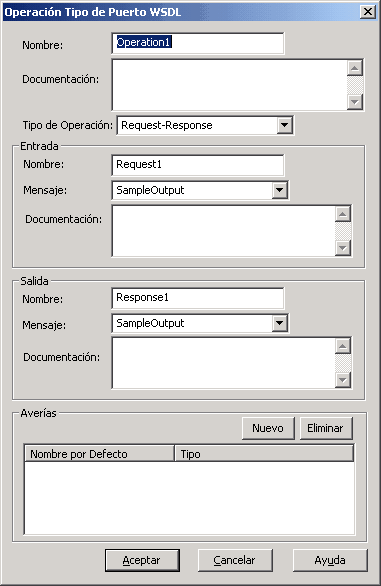
Task: Sort by Nombre por Defecto column header
Action: [x=99, y=454]
